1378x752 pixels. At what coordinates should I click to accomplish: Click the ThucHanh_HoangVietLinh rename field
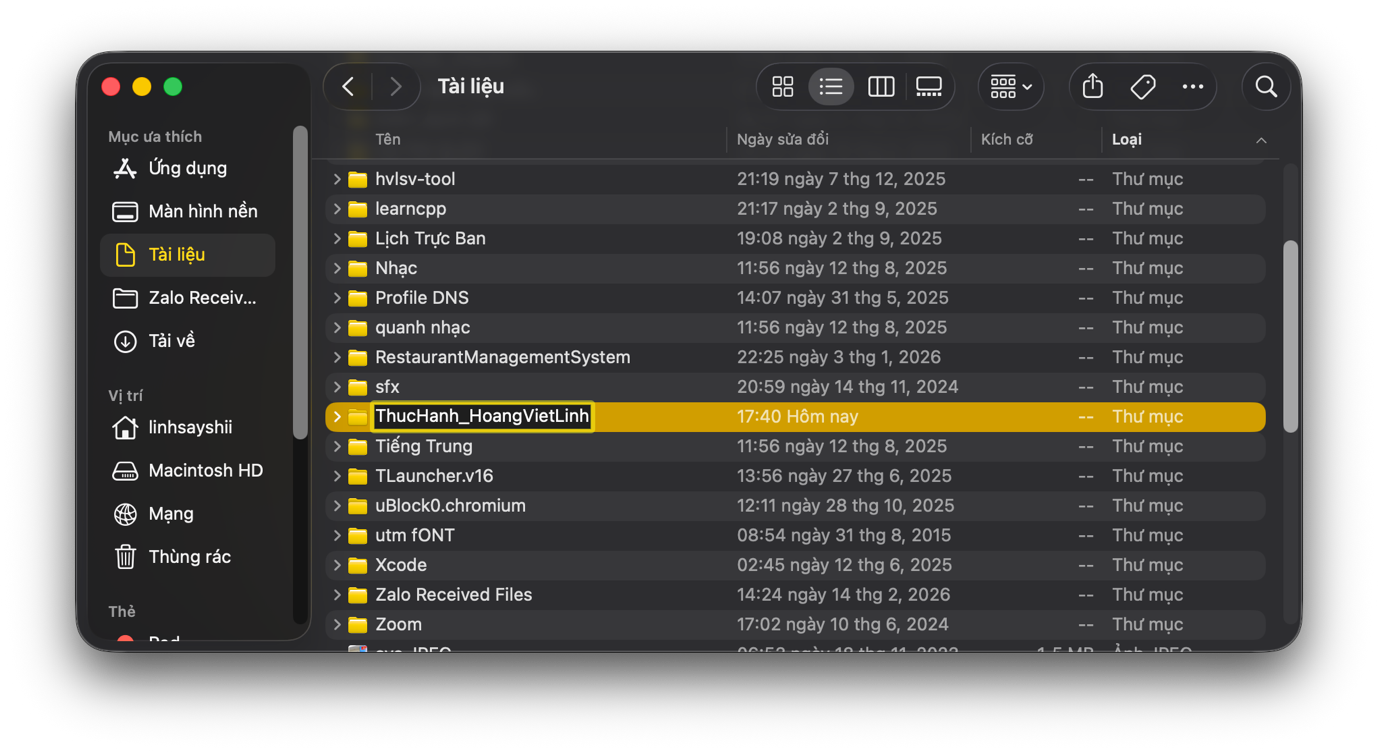(482, 416)
